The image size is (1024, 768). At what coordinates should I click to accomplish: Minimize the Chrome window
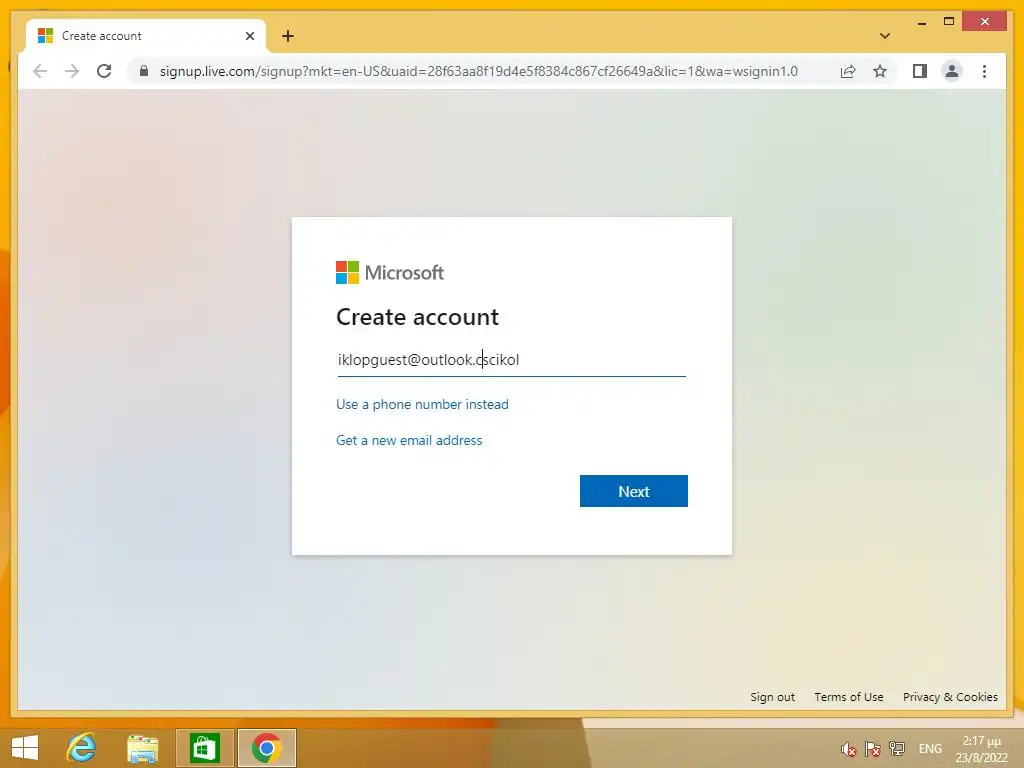921,22
